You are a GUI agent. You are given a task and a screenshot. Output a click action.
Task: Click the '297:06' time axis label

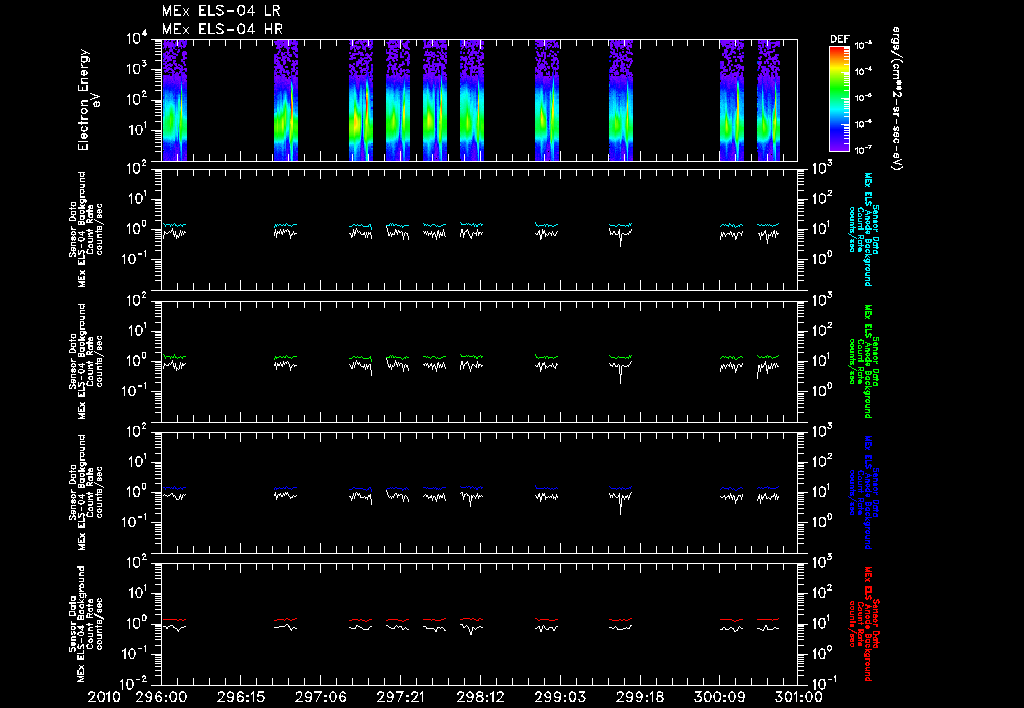pos(320,697)
